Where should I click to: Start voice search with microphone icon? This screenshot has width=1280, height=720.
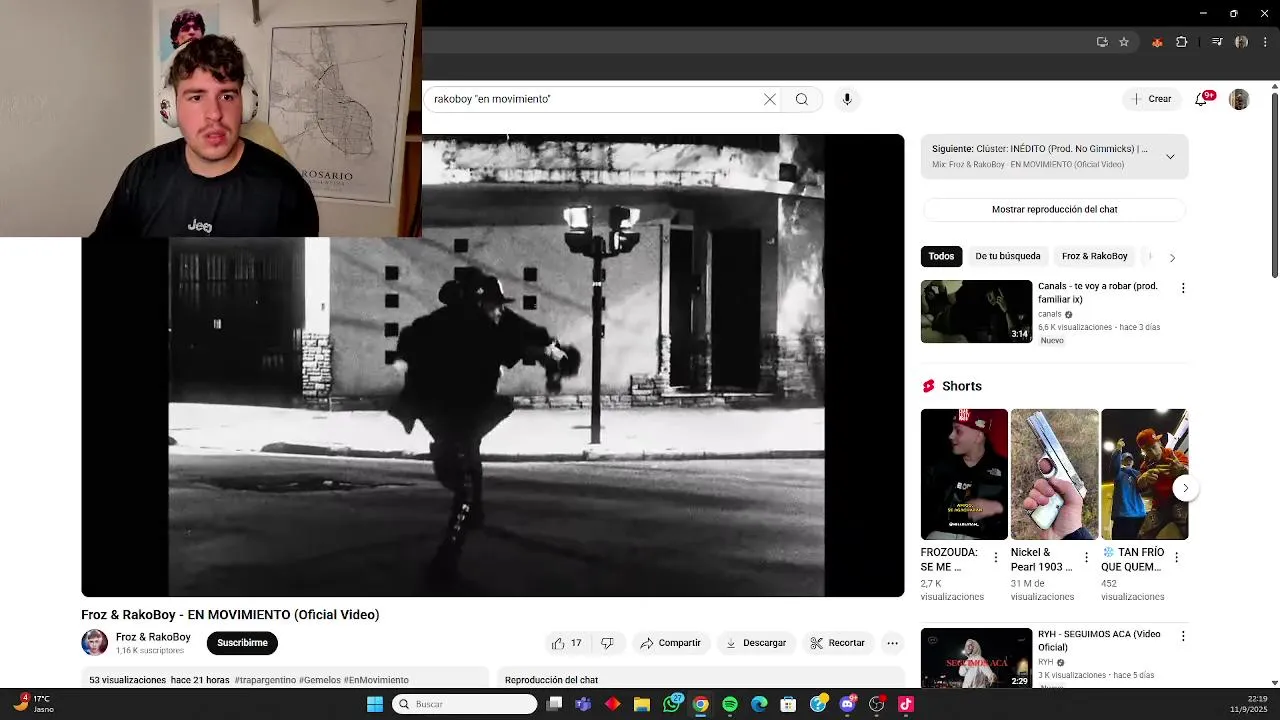[x=847, y=99]
